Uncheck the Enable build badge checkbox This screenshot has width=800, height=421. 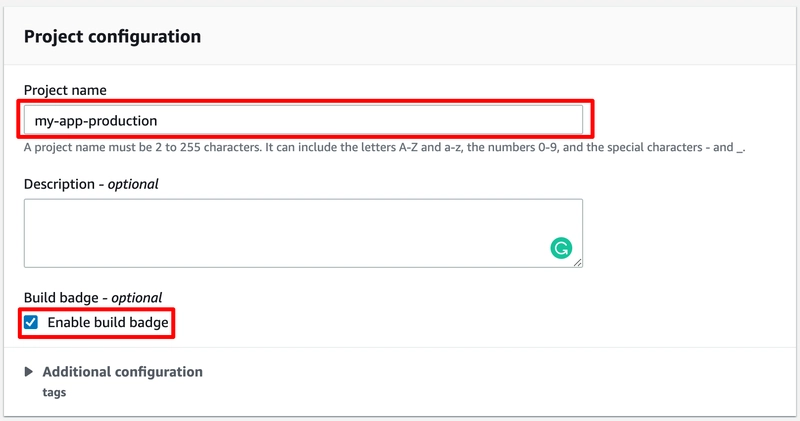click(x=31, y=322)
